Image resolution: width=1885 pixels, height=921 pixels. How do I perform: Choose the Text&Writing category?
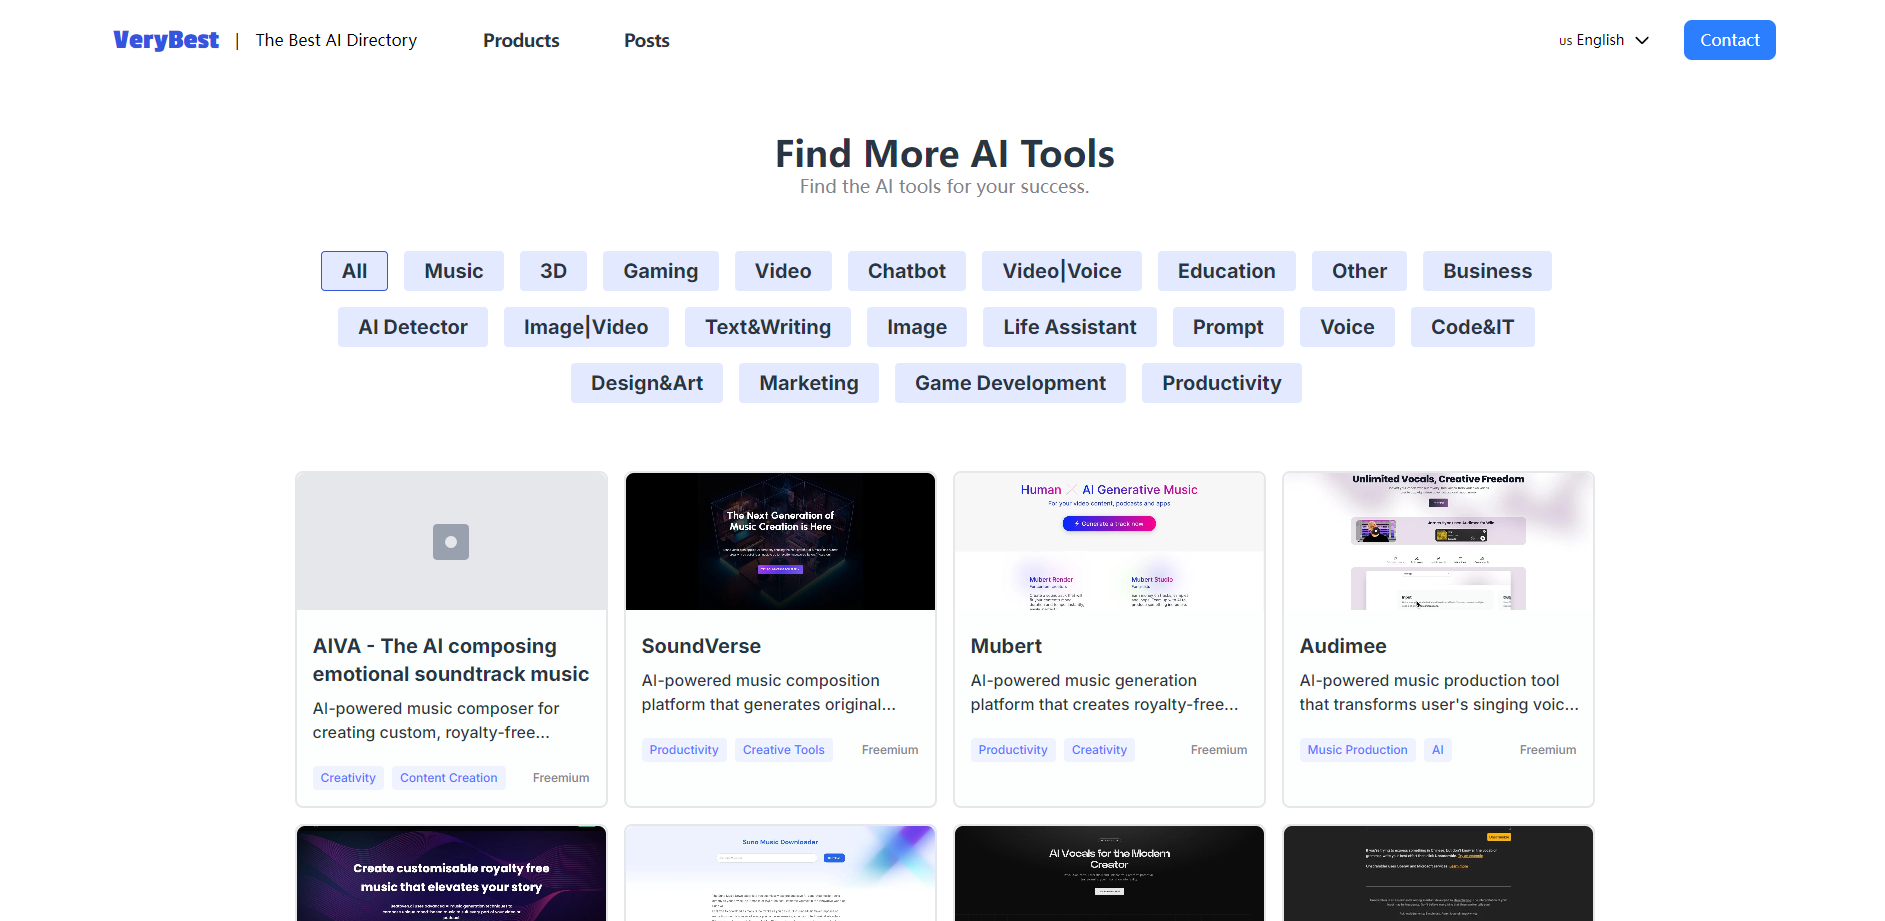(768, 327)
